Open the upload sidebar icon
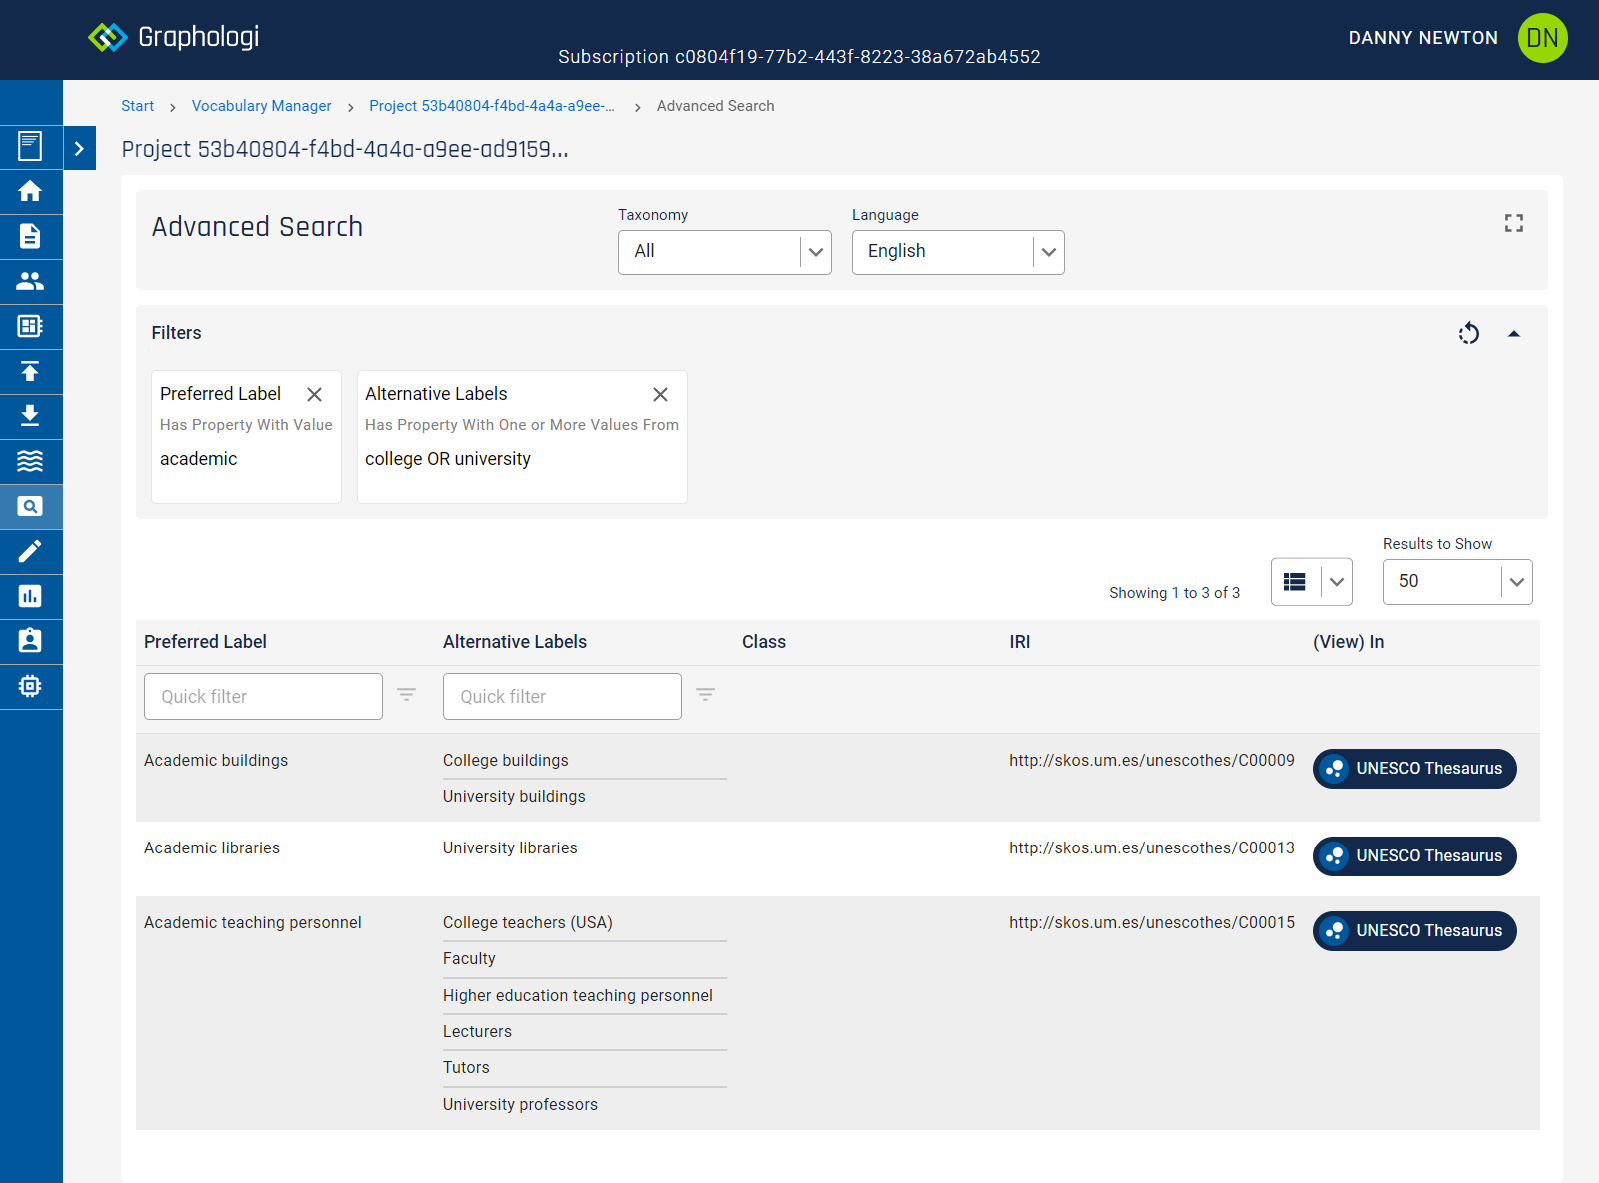This screenshot has width=1599, height=1183. pyautogui.click(x=30, y=371)
